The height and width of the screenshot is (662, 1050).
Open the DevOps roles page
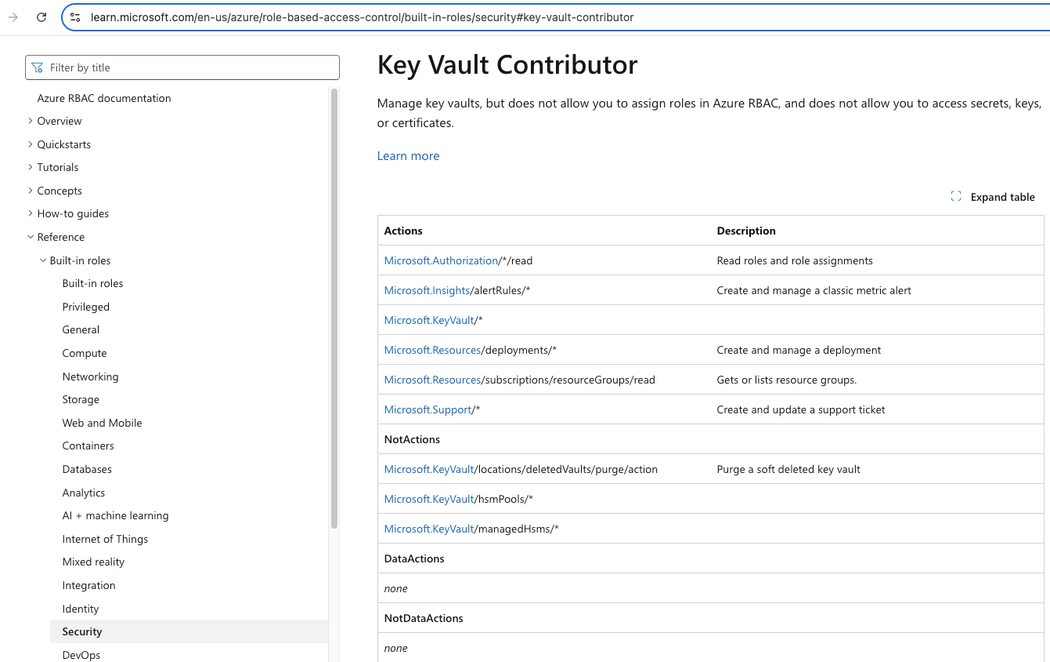83,654
